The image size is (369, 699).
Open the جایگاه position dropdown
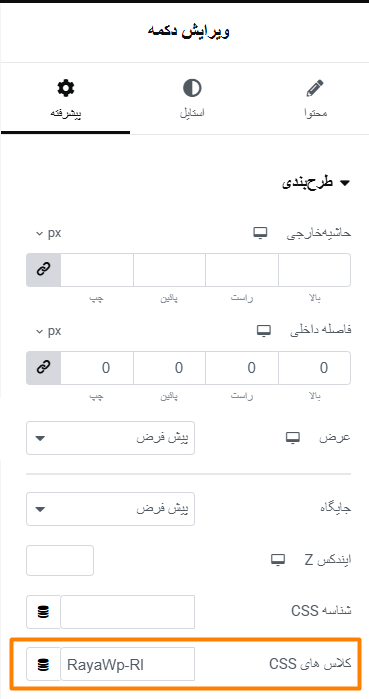click(111, 509)
